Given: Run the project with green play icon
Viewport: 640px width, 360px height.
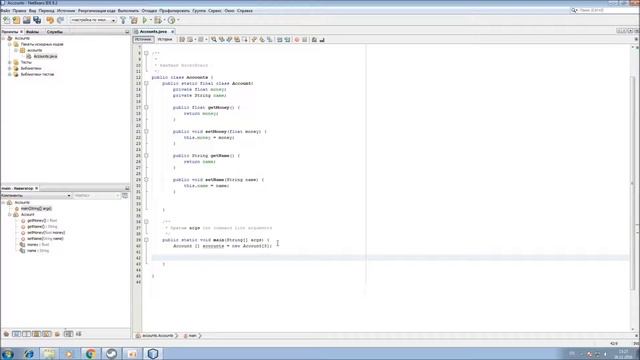Looking at the screenshot, I should pos(145,20).
